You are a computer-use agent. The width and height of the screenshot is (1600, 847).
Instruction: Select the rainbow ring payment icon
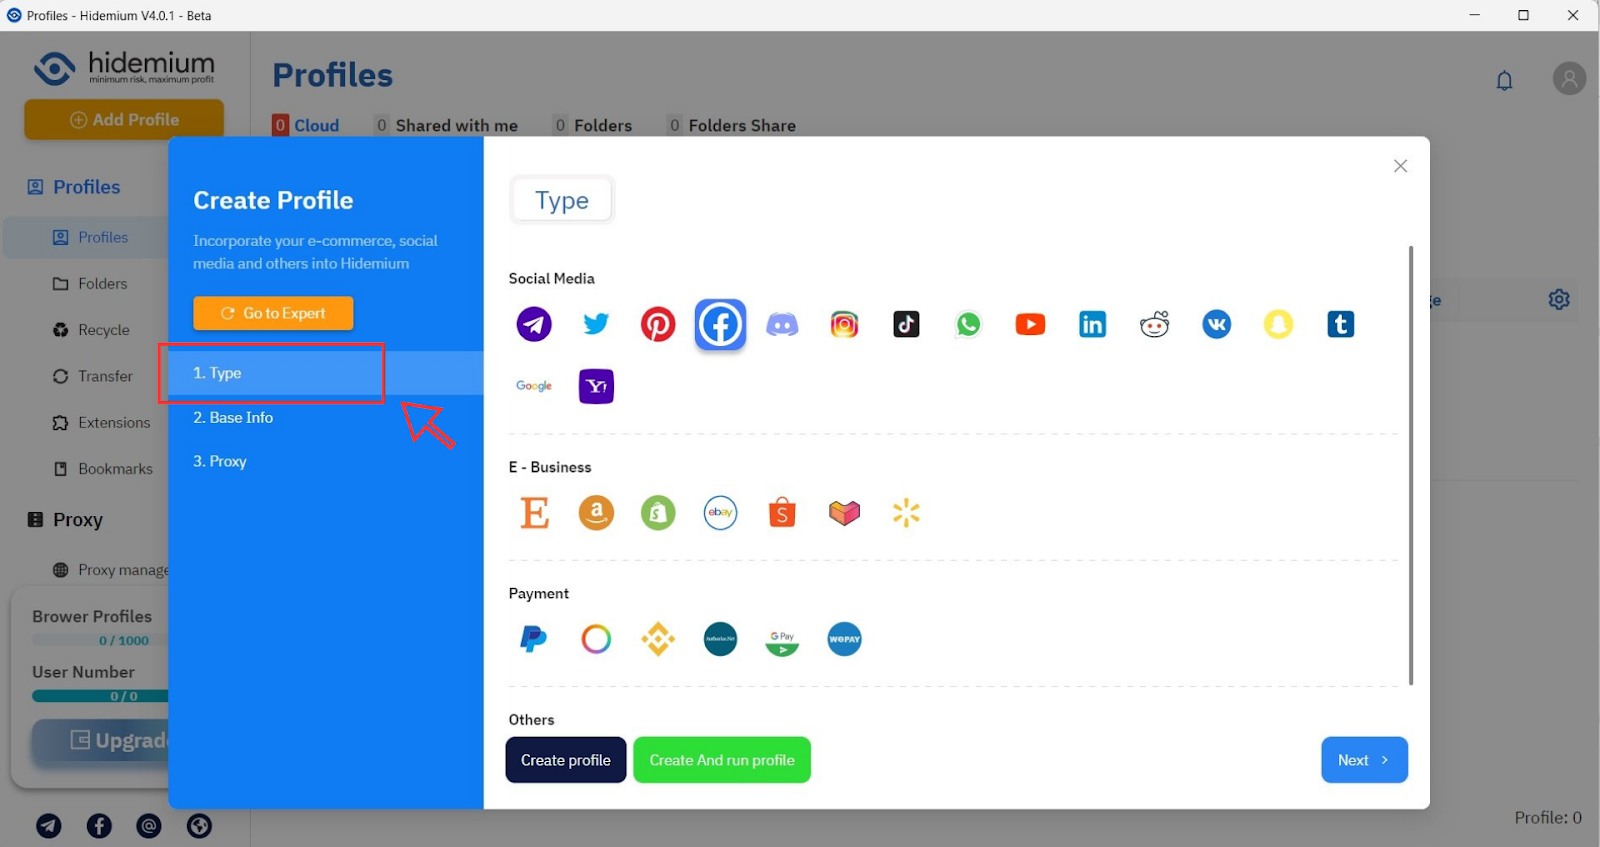click(x=596, y=639)
